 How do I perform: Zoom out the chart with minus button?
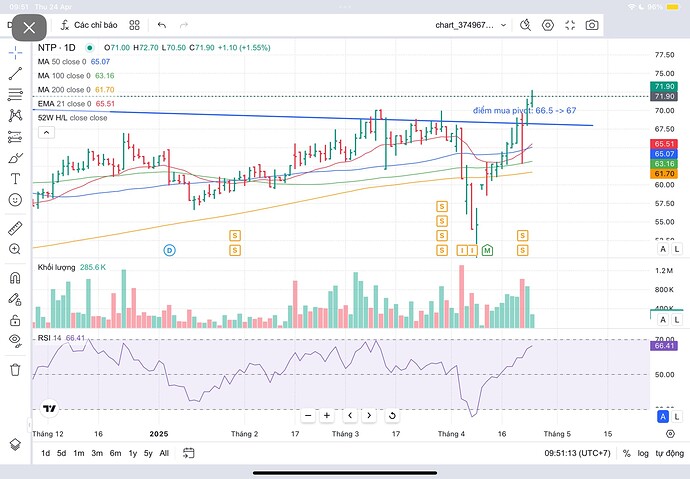pos(308,415)
